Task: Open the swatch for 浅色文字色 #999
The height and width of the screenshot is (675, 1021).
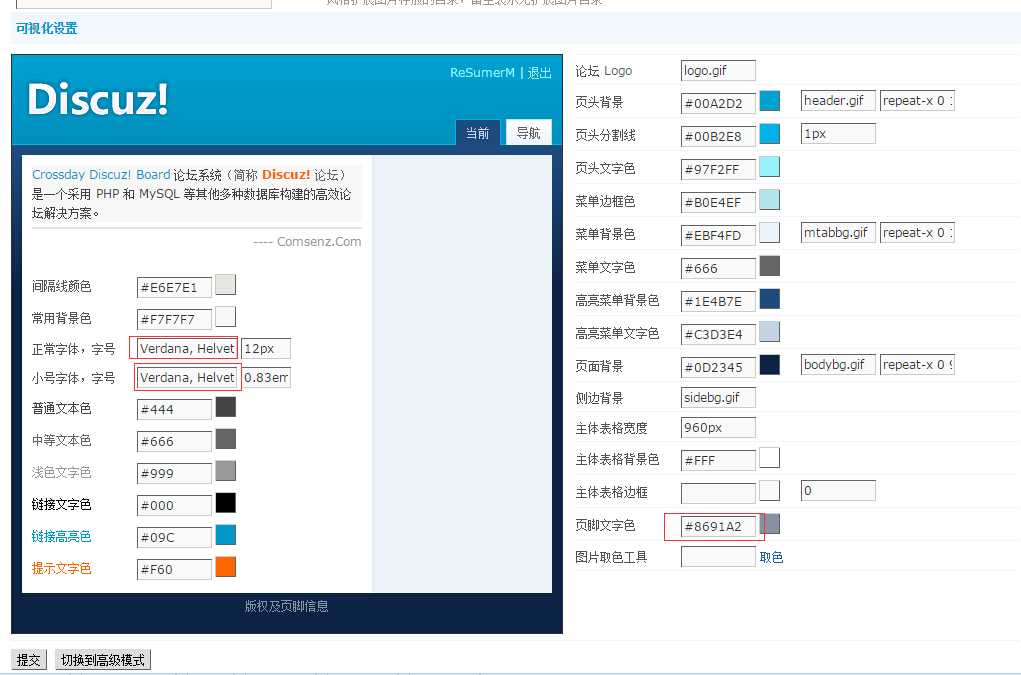Action: click(225, 471)
